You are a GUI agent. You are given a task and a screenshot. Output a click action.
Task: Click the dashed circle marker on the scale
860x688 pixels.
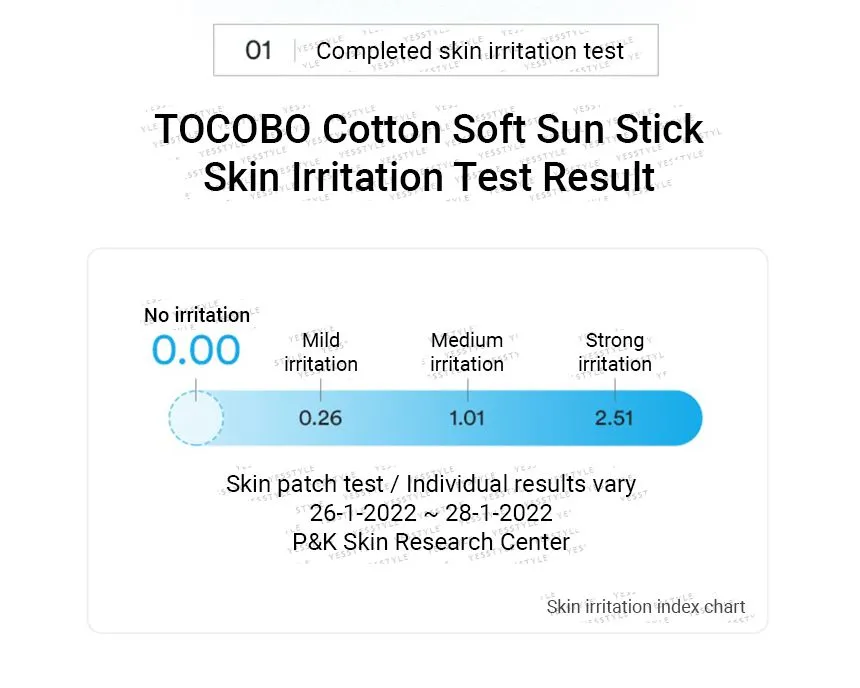196,417
